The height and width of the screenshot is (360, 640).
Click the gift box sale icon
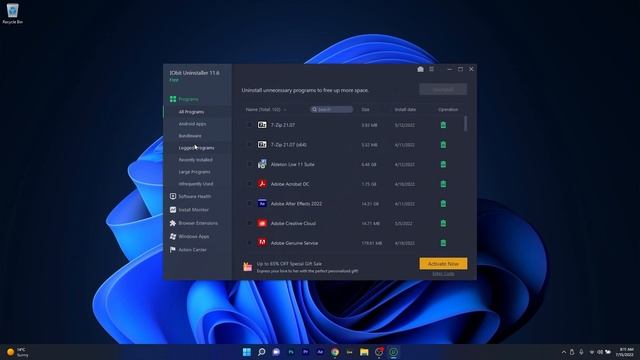pyautogui.click(x=247, y=266)
